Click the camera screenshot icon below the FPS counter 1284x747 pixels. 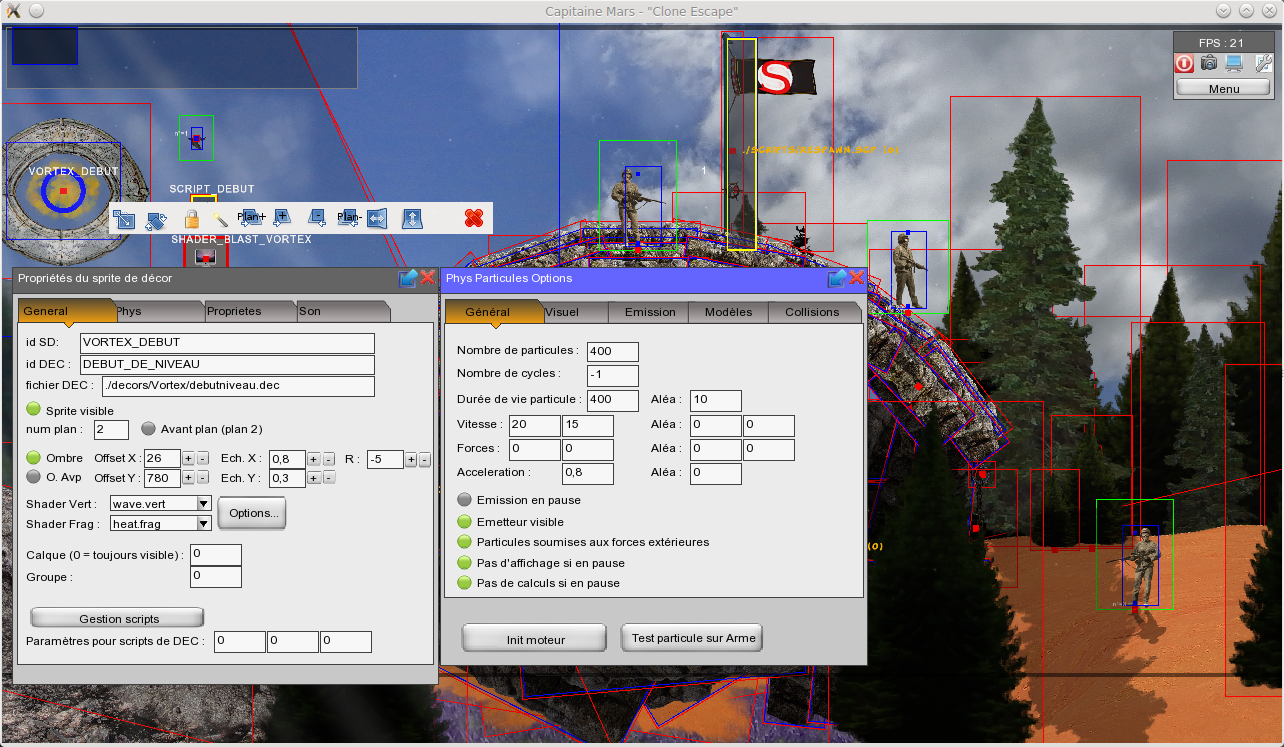pos(1209,63)
